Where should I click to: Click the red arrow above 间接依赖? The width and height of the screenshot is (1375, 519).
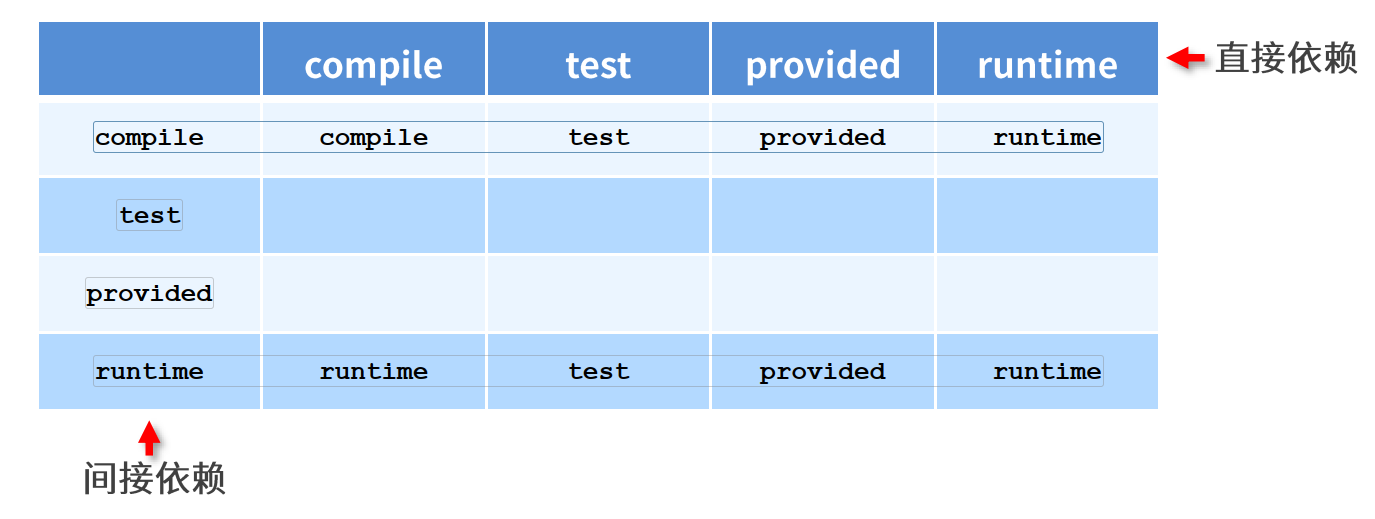pyautogui.click(x=149, y=438)
